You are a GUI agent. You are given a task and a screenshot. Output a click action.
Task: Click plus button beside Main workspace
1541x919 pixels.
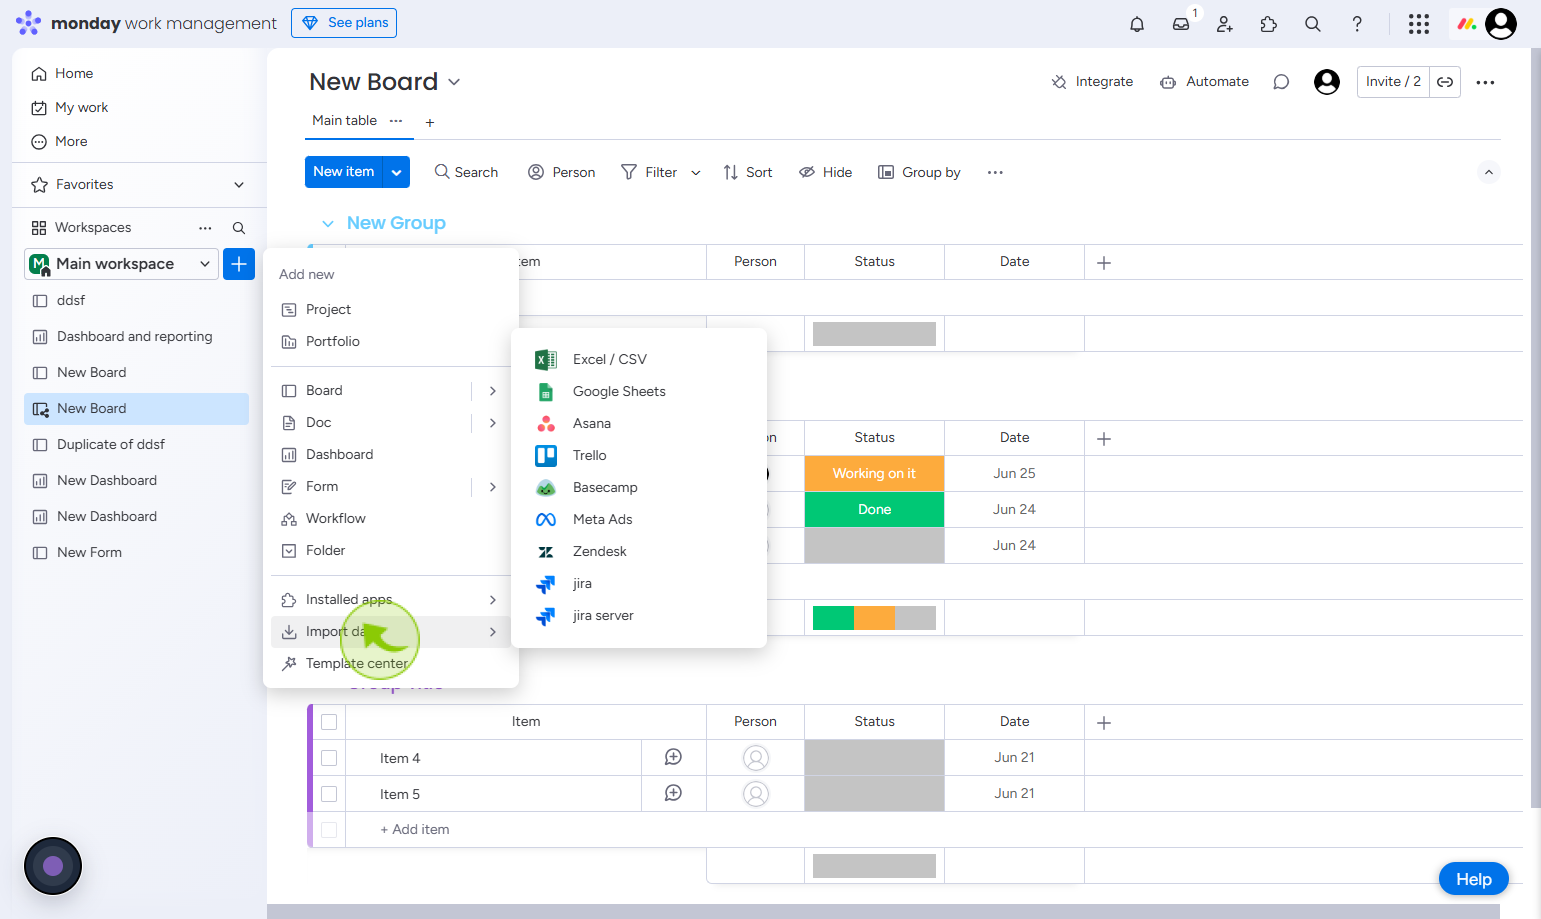click(x=239, y=264)
